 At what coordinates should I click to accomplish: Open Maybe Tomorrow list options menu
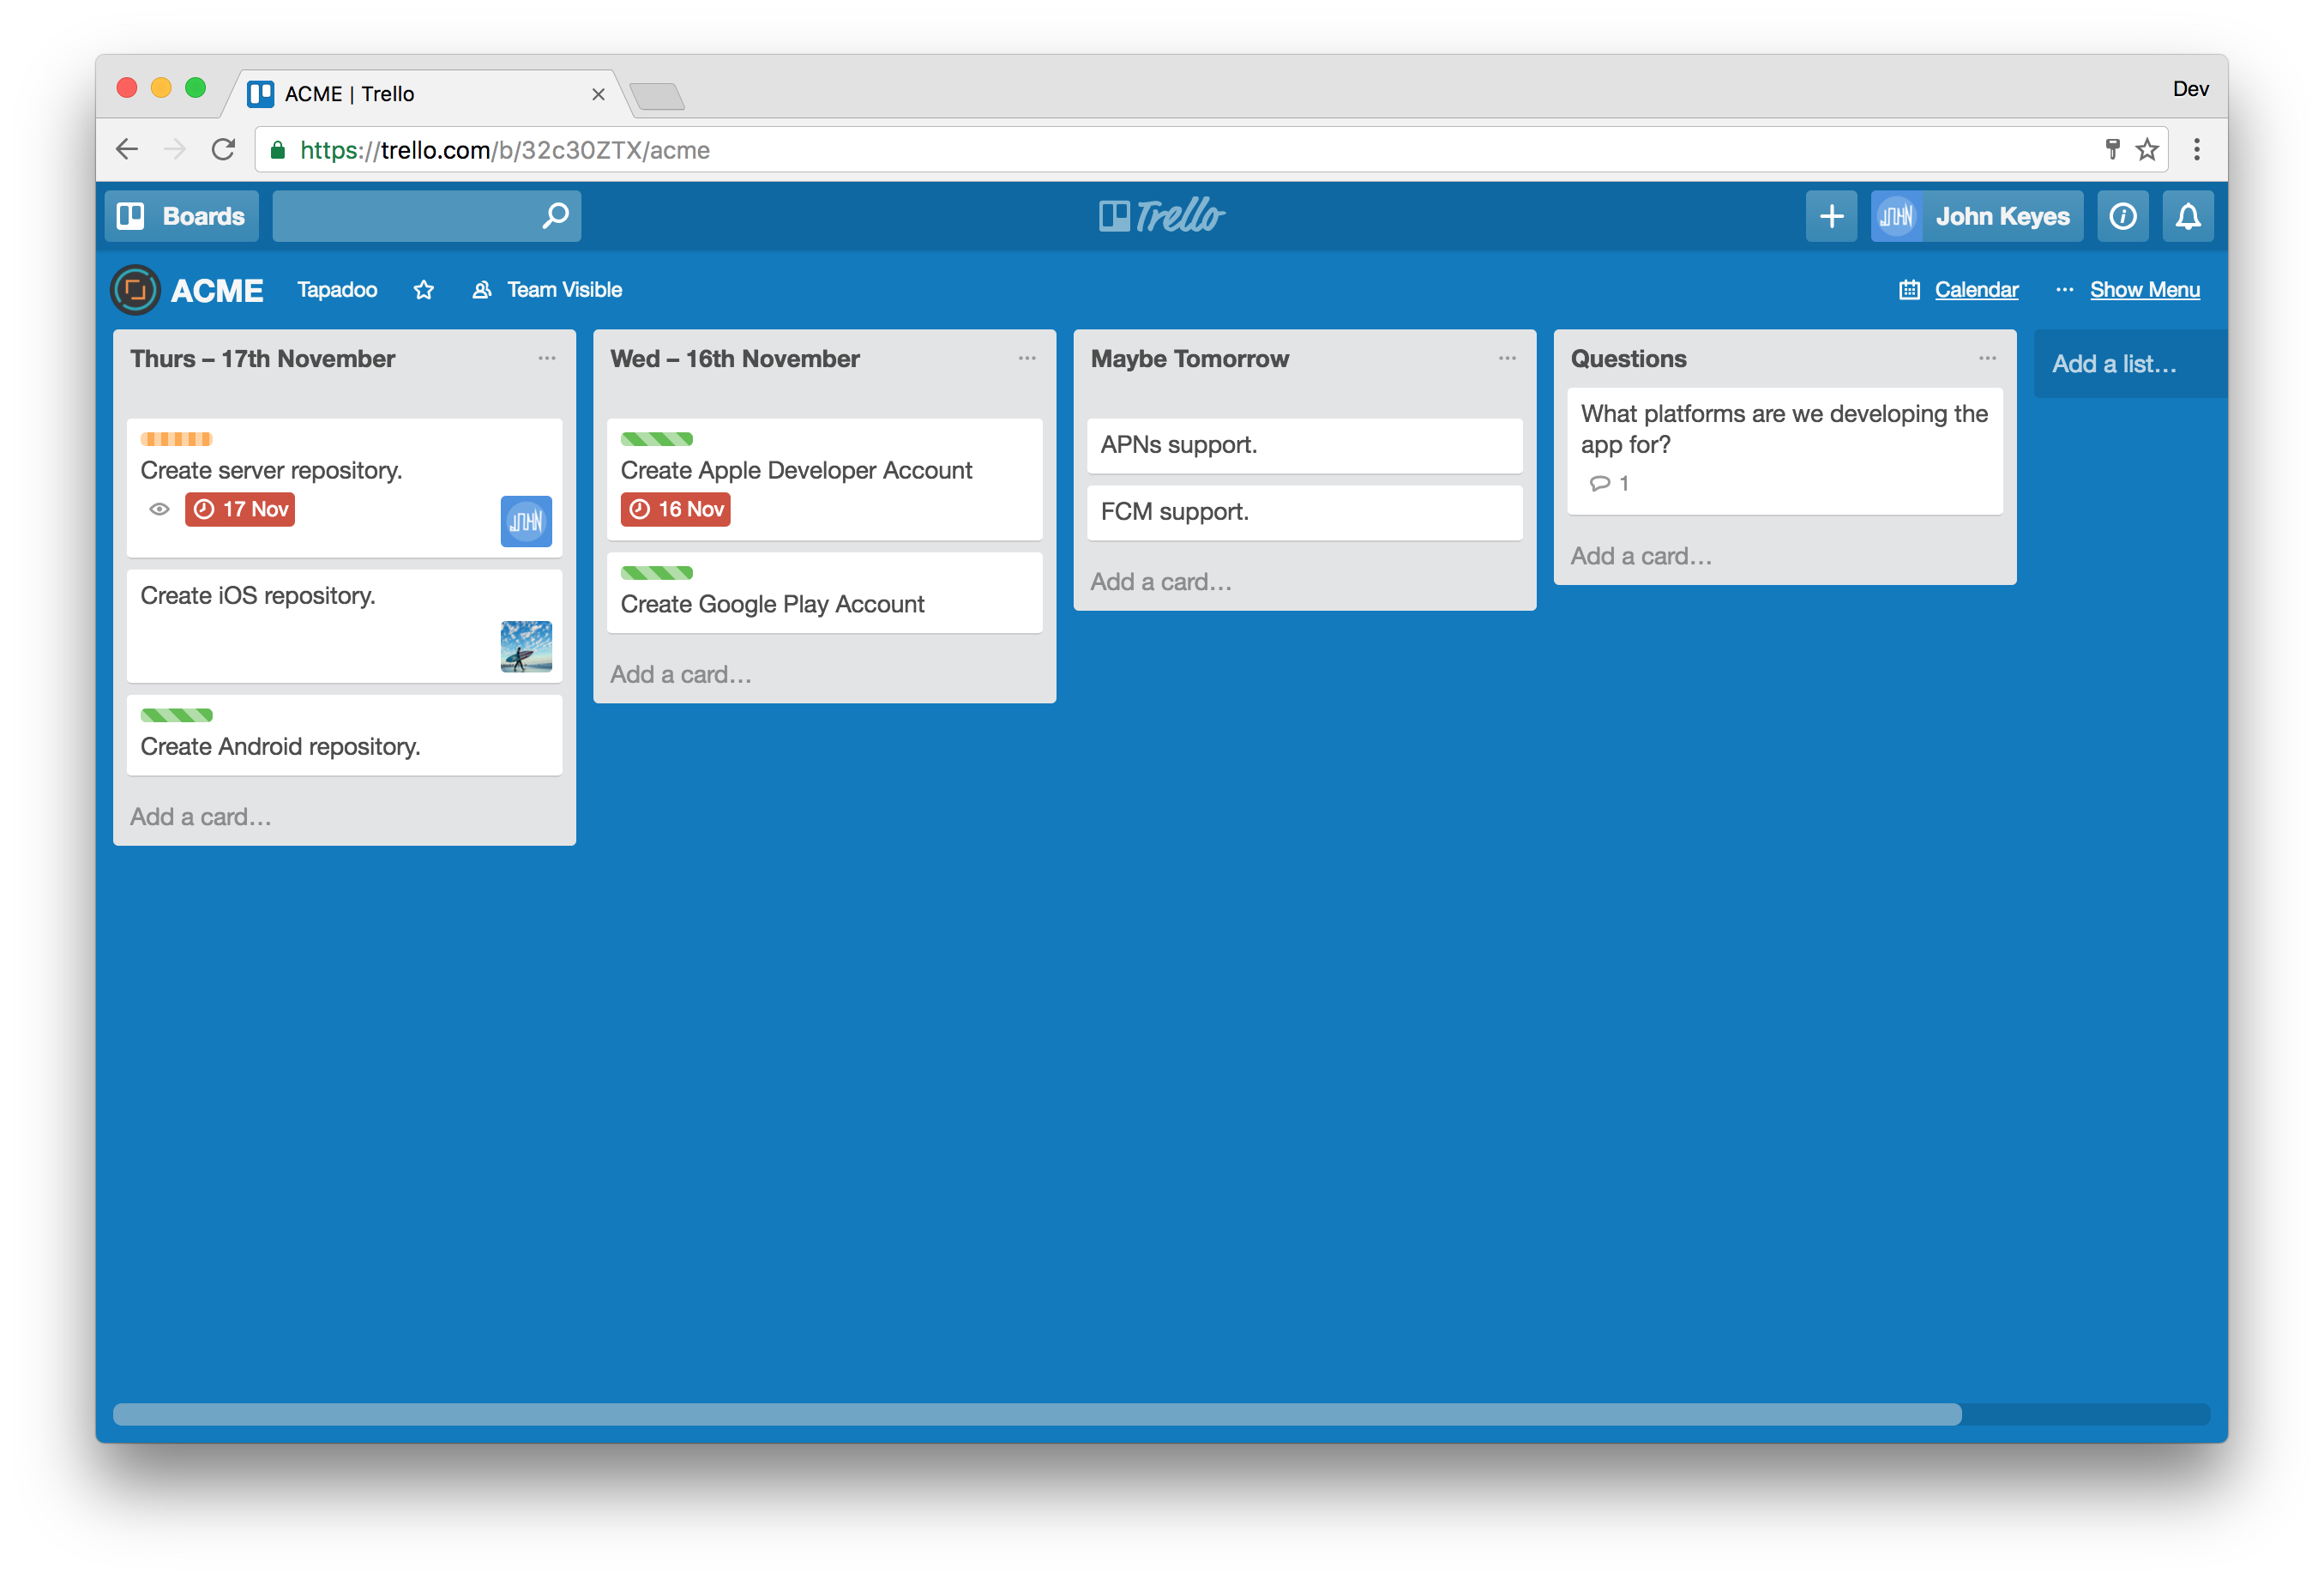click(1506, 359)
